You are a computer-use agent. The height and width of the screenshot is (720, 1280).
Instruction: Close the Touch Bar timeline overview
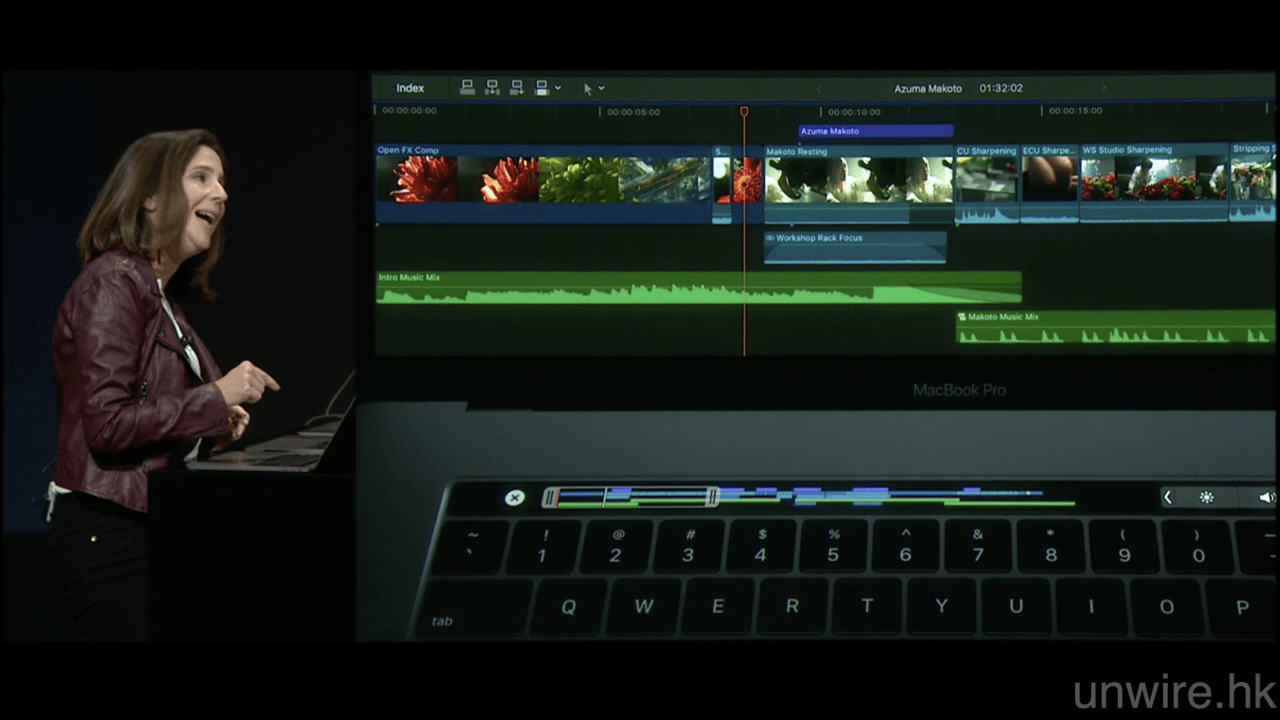pyautogui.click(x=514, y=497)
